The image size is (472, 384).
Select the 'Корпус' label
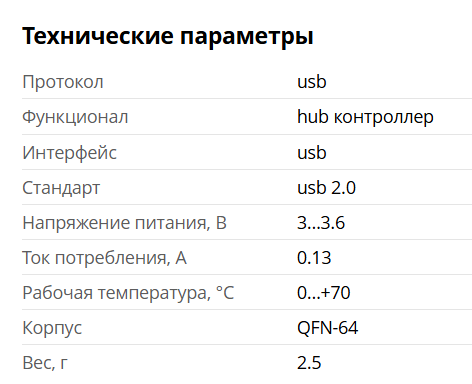pos(52,328)
